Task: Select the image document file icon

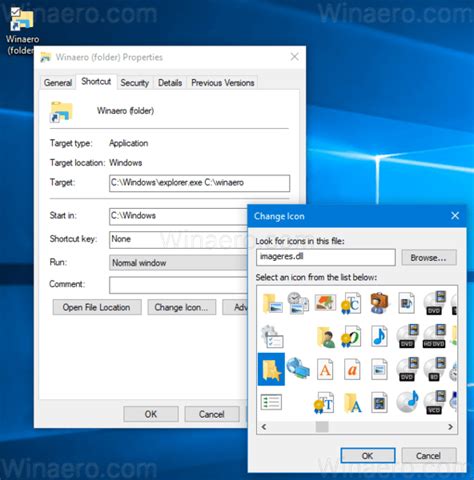Action: 379,369
